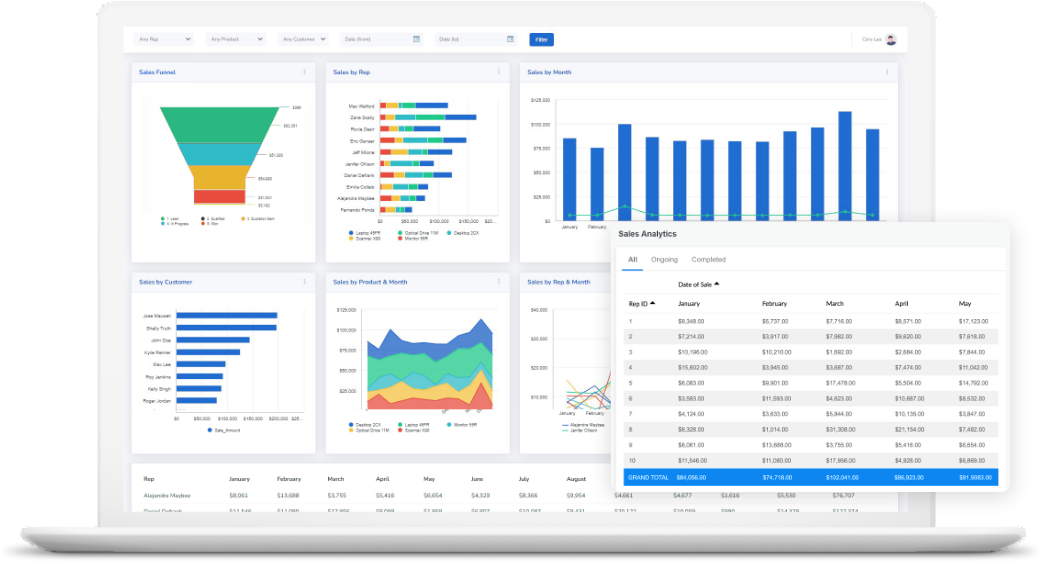The height and width of the screenshot is (564, 1041).
Task: Toggle Laptop 45FR legend in Sales by Rep
Action: pyautogui.click(x=364, y=233)
